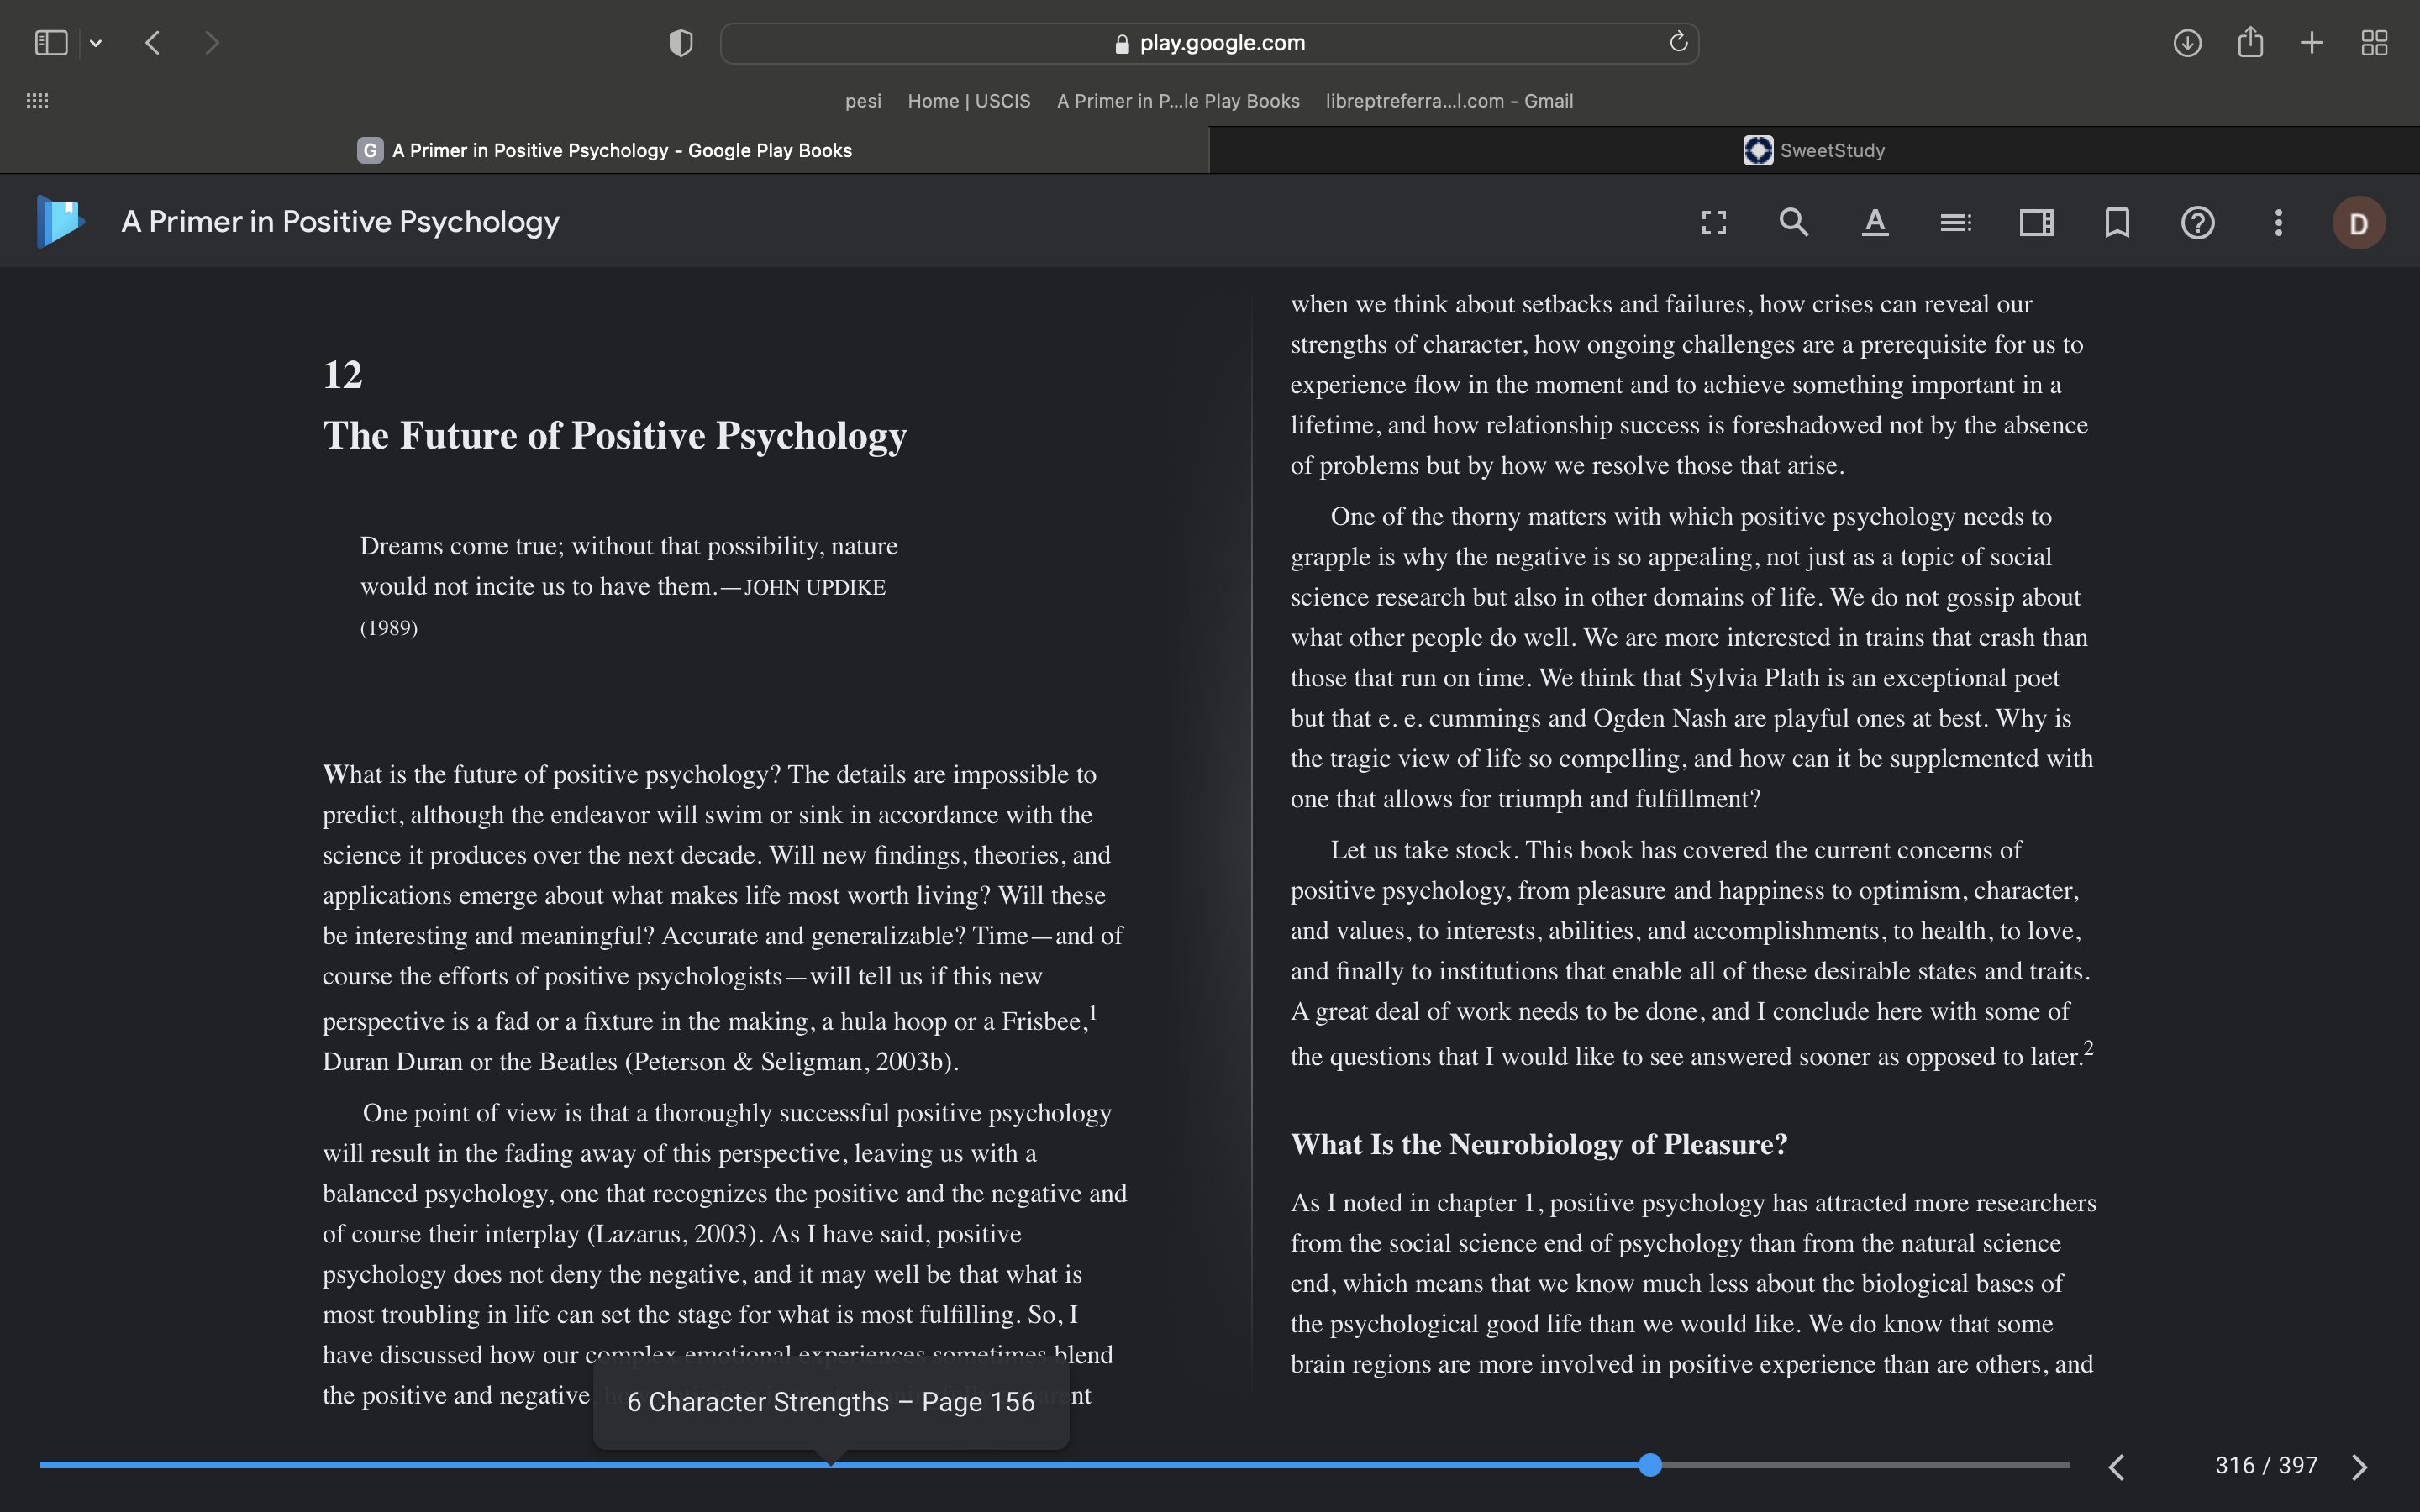Open the A Primer in P...le Play Books bookmark
This screenshot has height=1512, width=2420.
(1178, 101)
